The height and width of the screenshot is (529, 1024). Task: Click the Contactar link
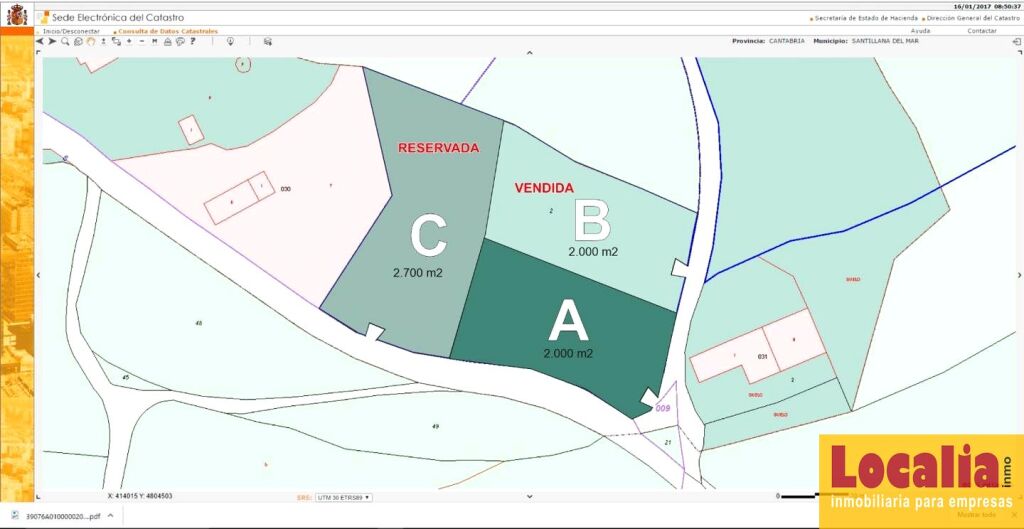[981, 31]
